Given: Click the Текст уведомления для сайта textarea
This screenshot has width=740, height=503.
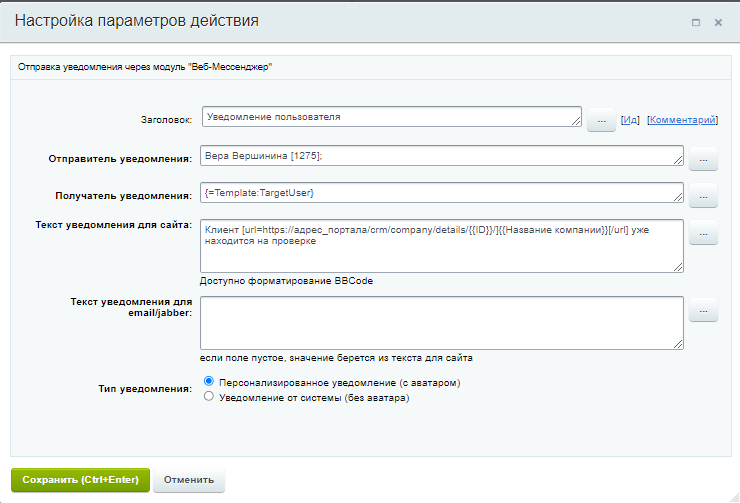Looking at the screenshot, I should point(442,246).
